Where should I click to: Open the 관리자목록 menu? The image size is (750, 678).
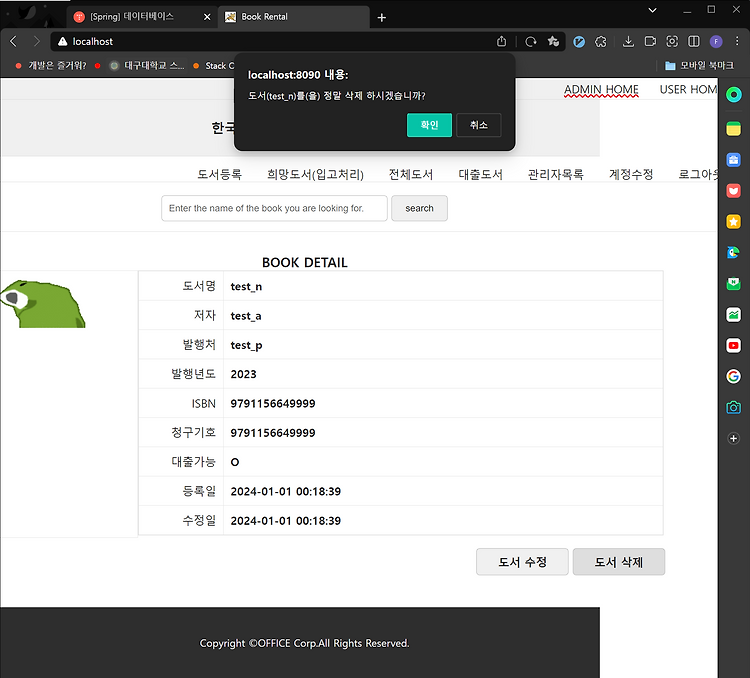(x=555, y=174)
